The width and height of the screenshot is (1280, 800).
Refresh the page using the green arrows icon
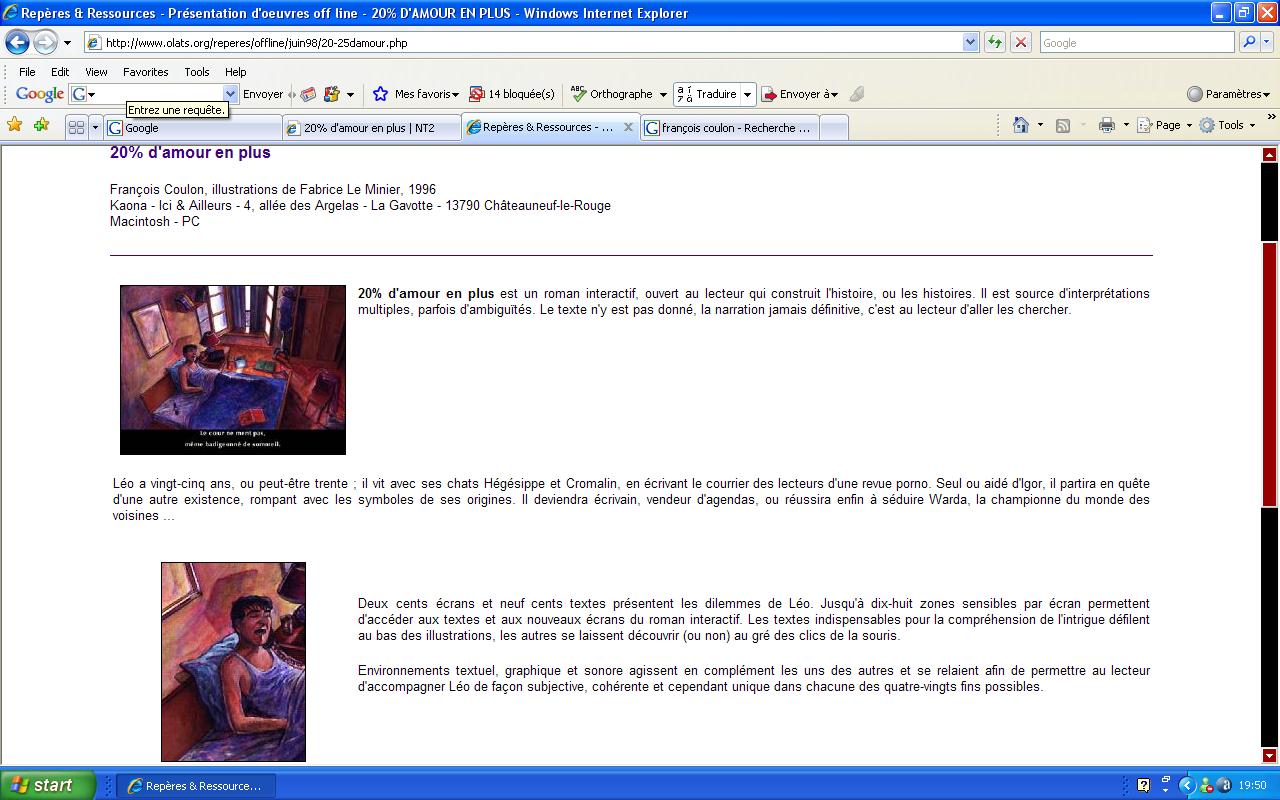pos(995,43)
